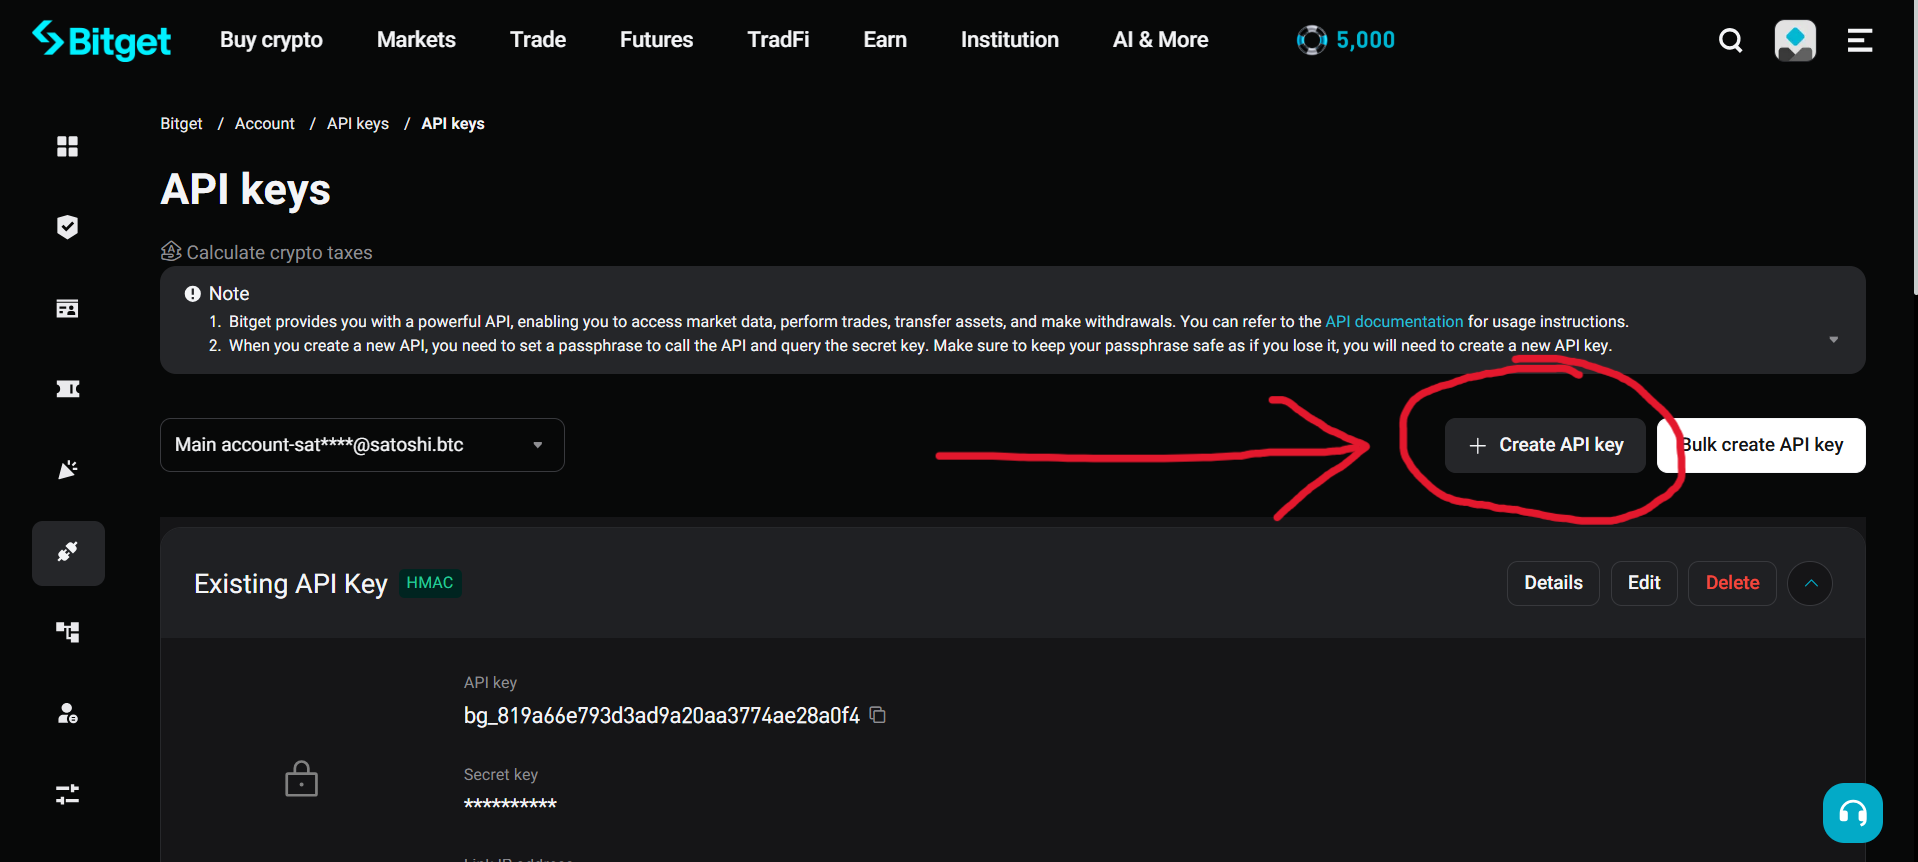Click the 5,000 rewards ring icon

(x=1311, y=40)
